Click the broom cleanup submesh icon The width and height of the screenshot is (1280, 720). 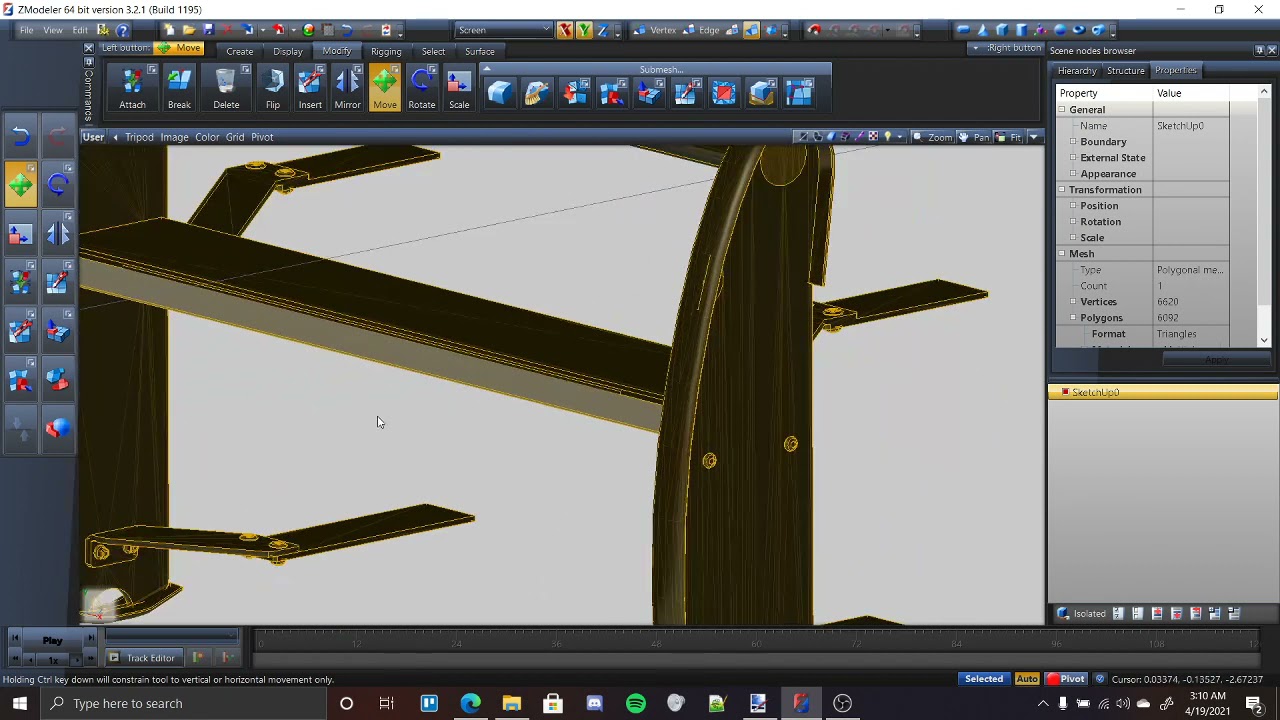[x=537, y=93]
